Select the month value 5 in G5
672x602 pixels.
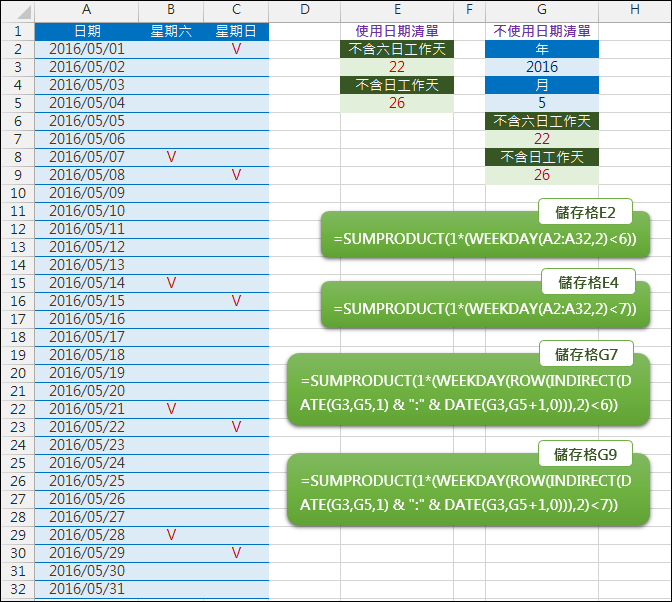pyautogui.click(x=542, y=103)
